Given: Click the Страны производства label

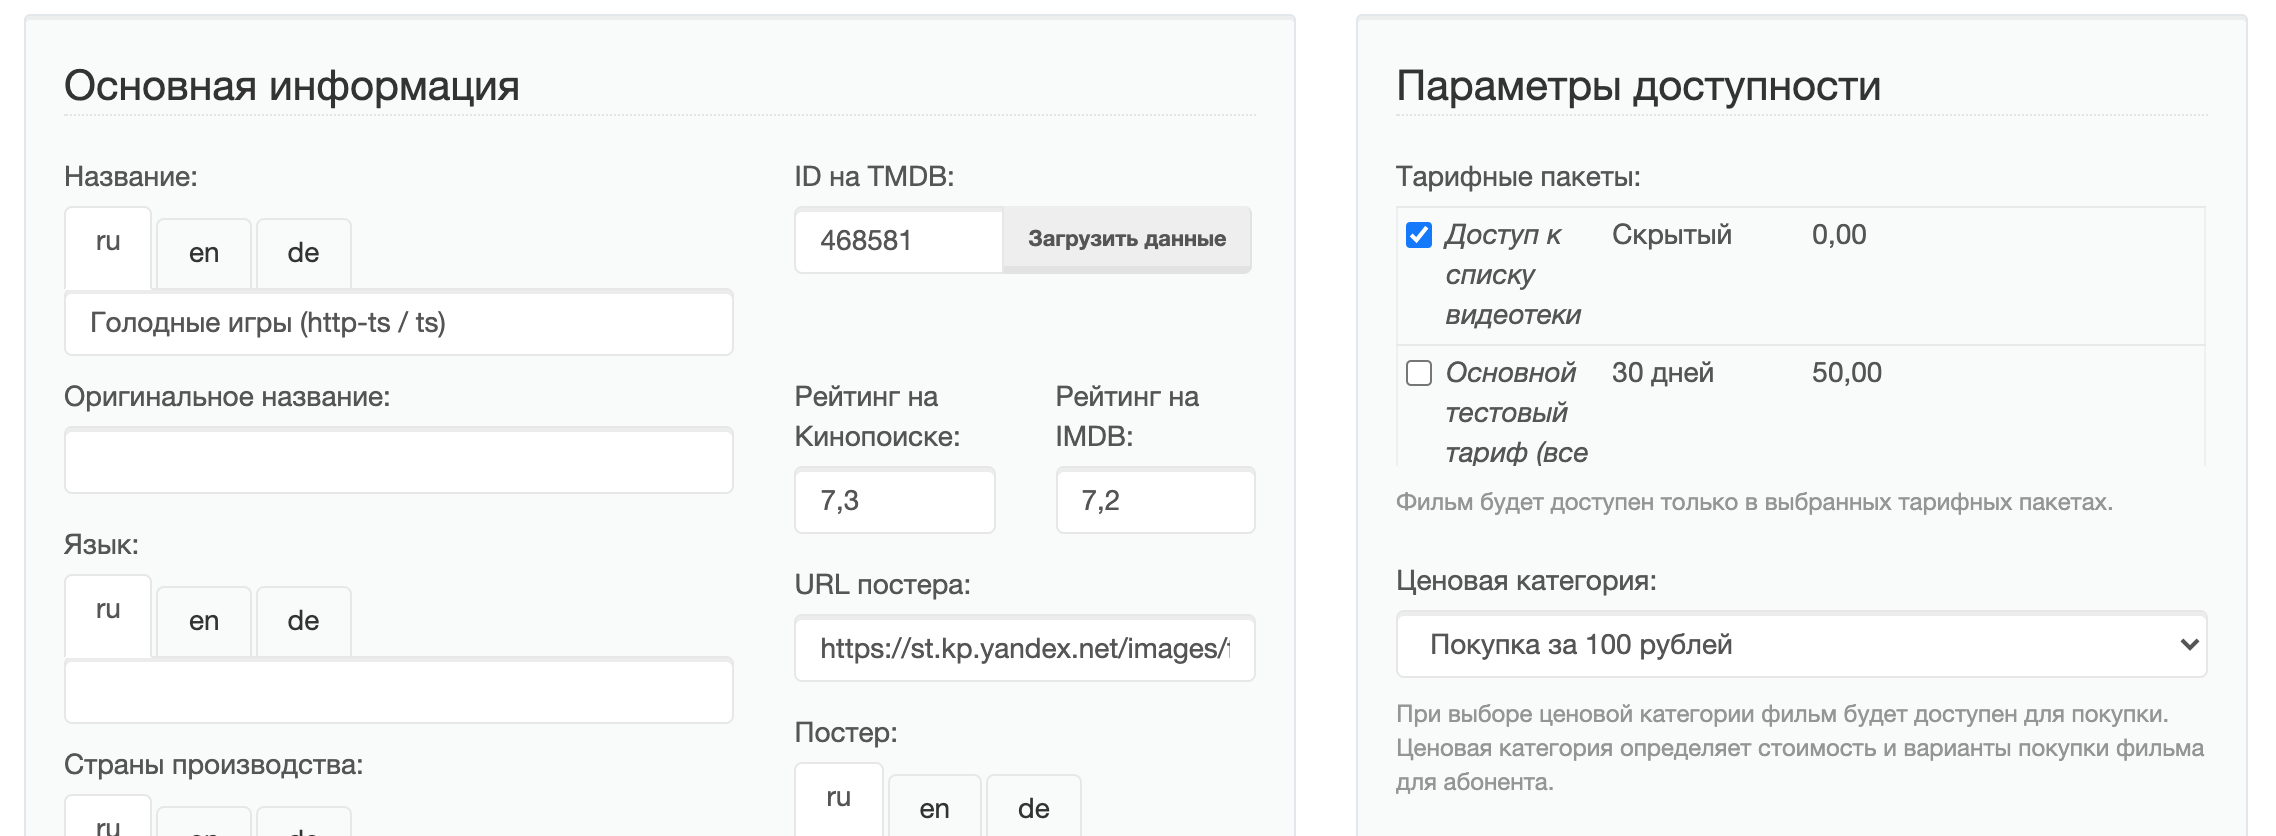Looking at the screenshot, I should click(214, 765).
